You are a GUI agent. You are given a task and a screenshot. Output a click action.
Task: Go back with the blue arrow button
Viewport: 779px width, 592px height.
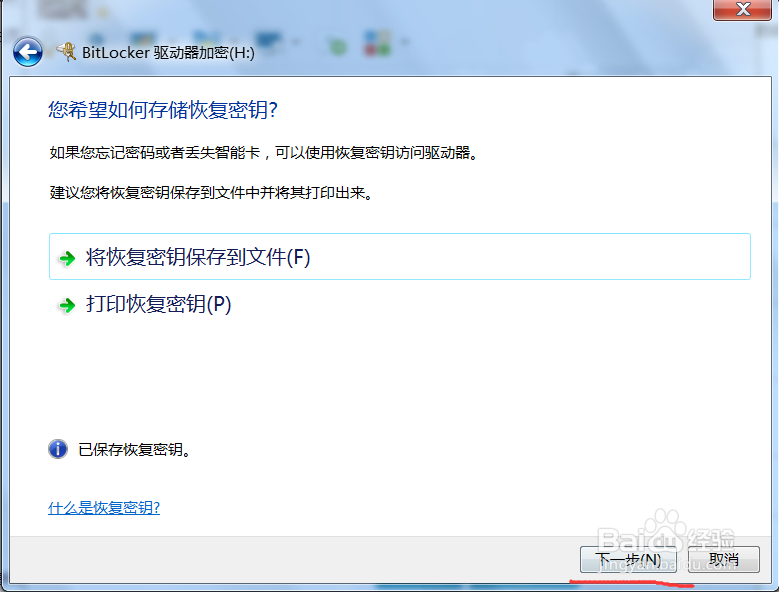point(28,52)
